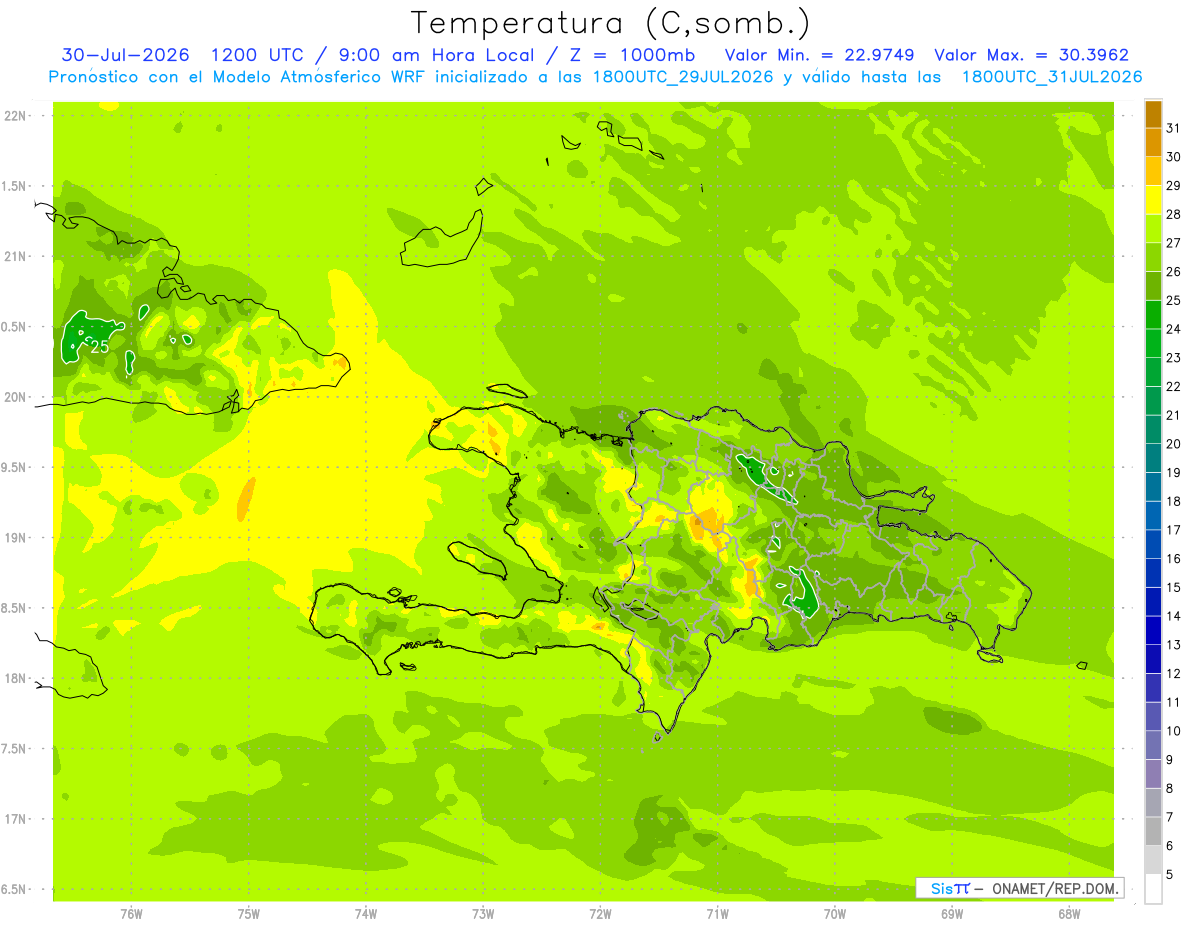Click the '17N' latitude label
Image resolution: width=1200 pixels, height=927 pixels.
16,819
